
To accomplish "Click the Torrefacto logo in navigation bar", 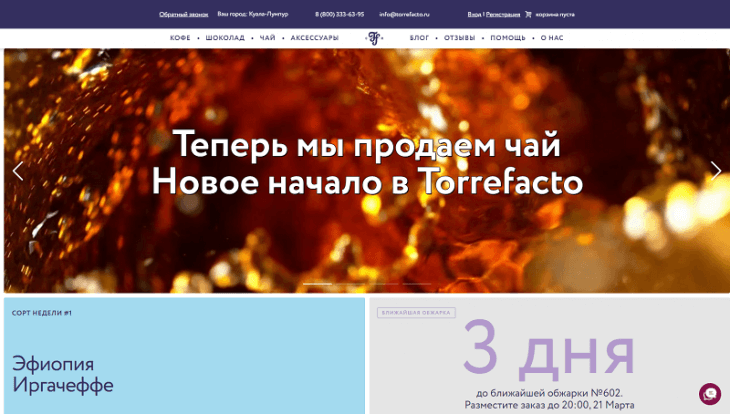I will pos(374,38).
